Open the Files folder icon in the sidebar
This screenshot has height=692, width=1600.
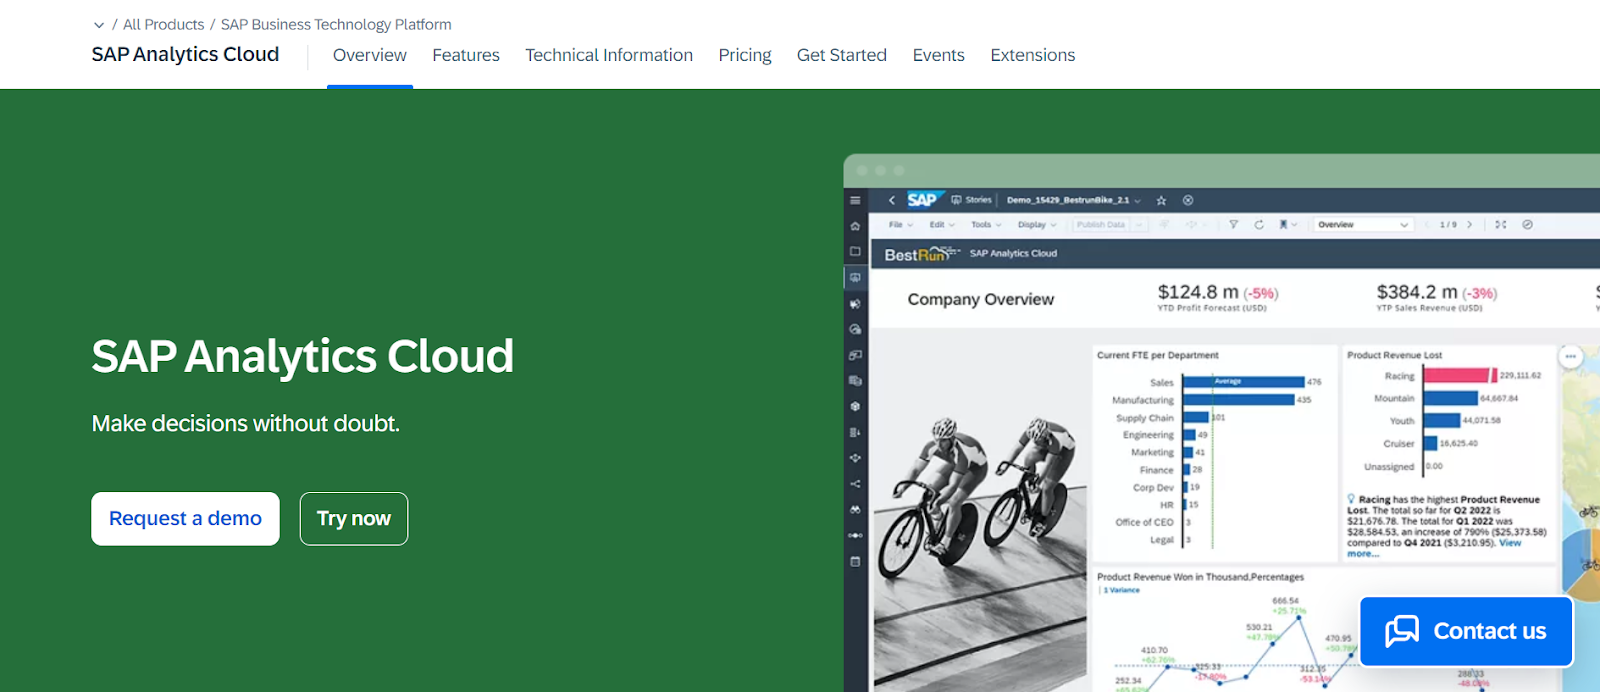855,252
